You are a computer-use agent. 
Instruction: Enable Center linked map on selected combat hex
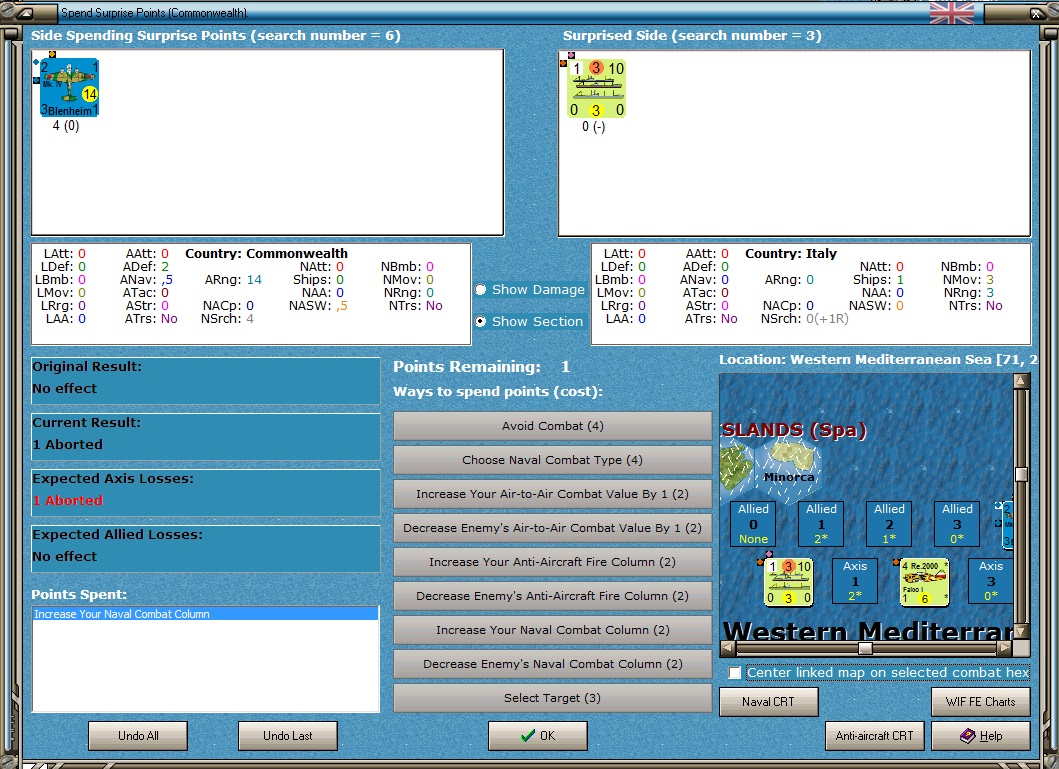tap(735, 672)
